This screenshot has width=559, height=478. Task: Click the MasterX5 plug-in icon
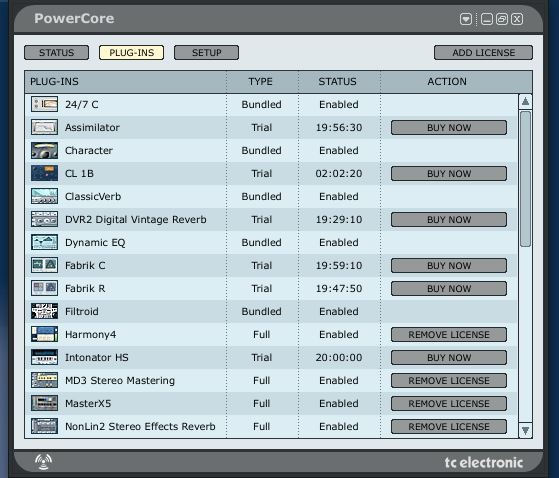pos(44,403)
